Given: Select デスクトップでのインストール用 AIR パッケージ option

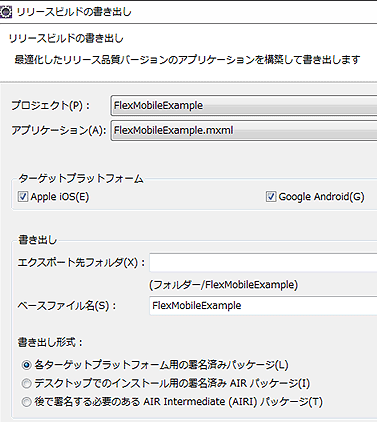Looking at the screenshot, I should coord(27,384).
